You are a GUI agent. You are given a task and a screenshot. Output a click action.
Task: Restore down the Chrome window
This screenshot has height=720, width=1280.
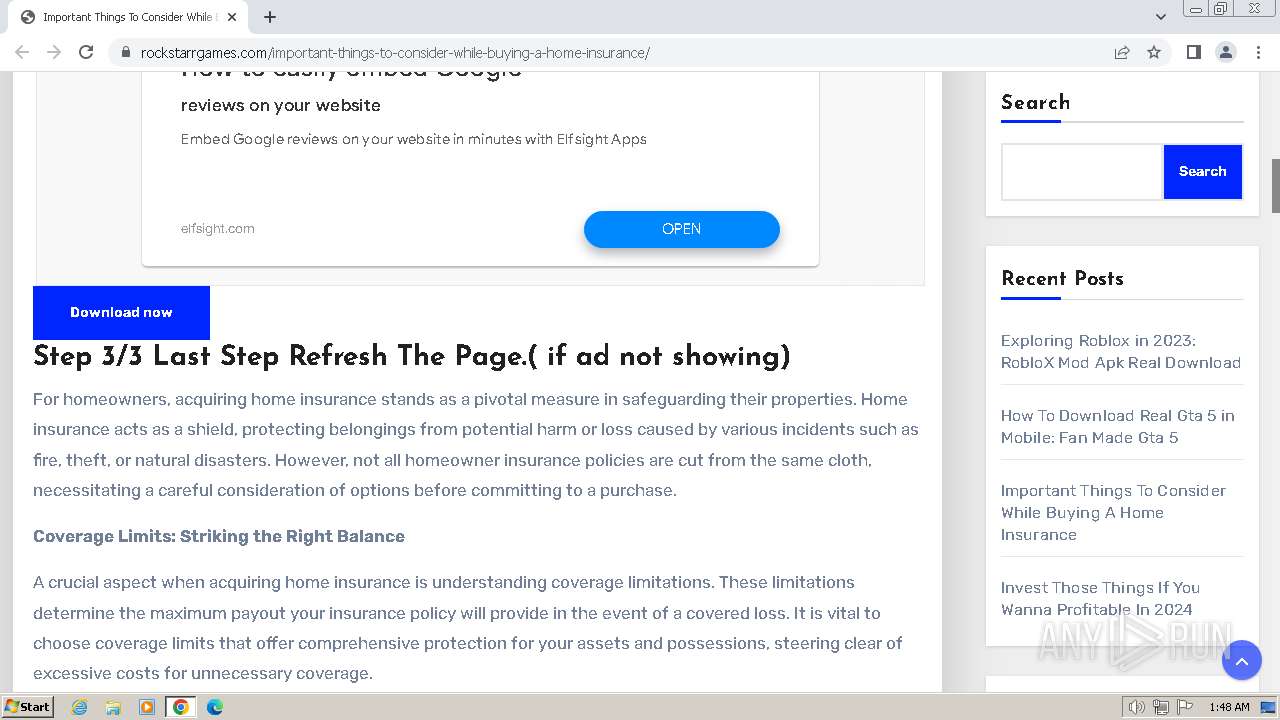coord(1221,9)
